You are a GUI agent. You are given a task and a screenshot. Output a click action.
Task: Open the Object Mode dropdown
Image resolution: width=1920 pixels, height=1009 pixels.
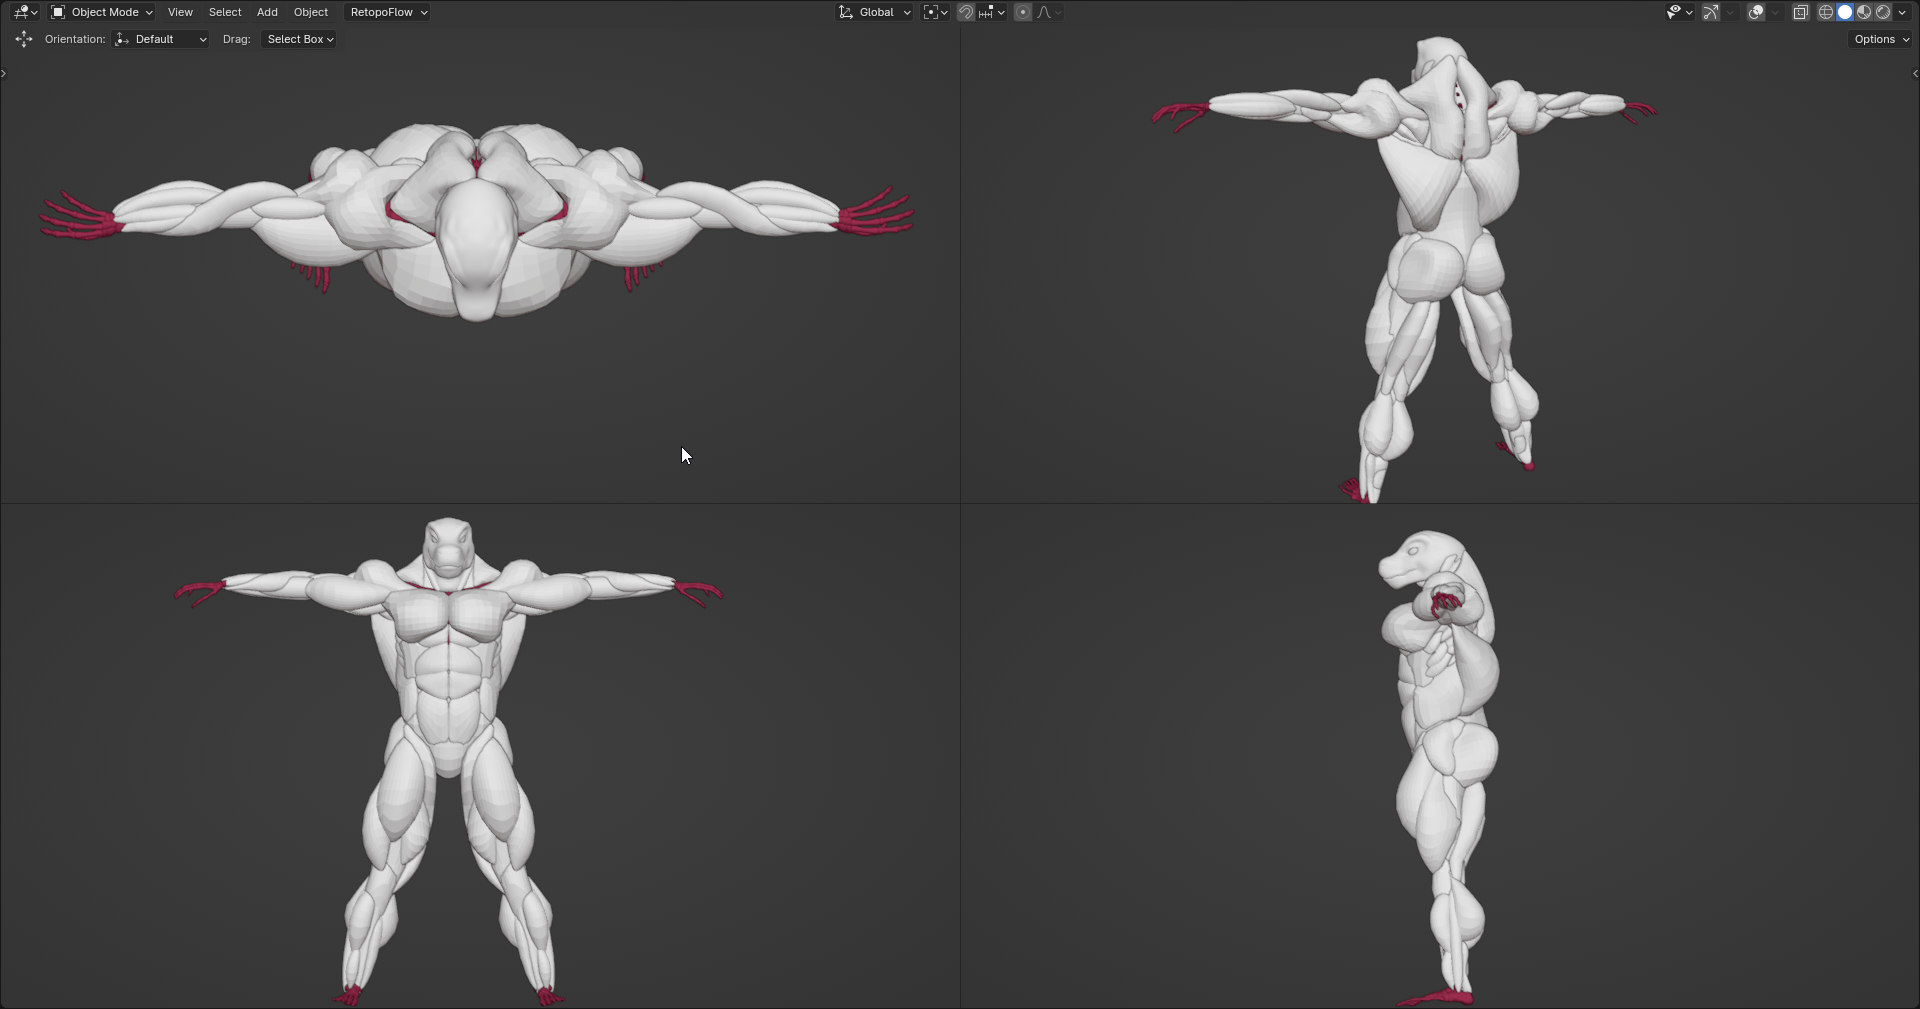pyautogui.click(x=102, y=12)
